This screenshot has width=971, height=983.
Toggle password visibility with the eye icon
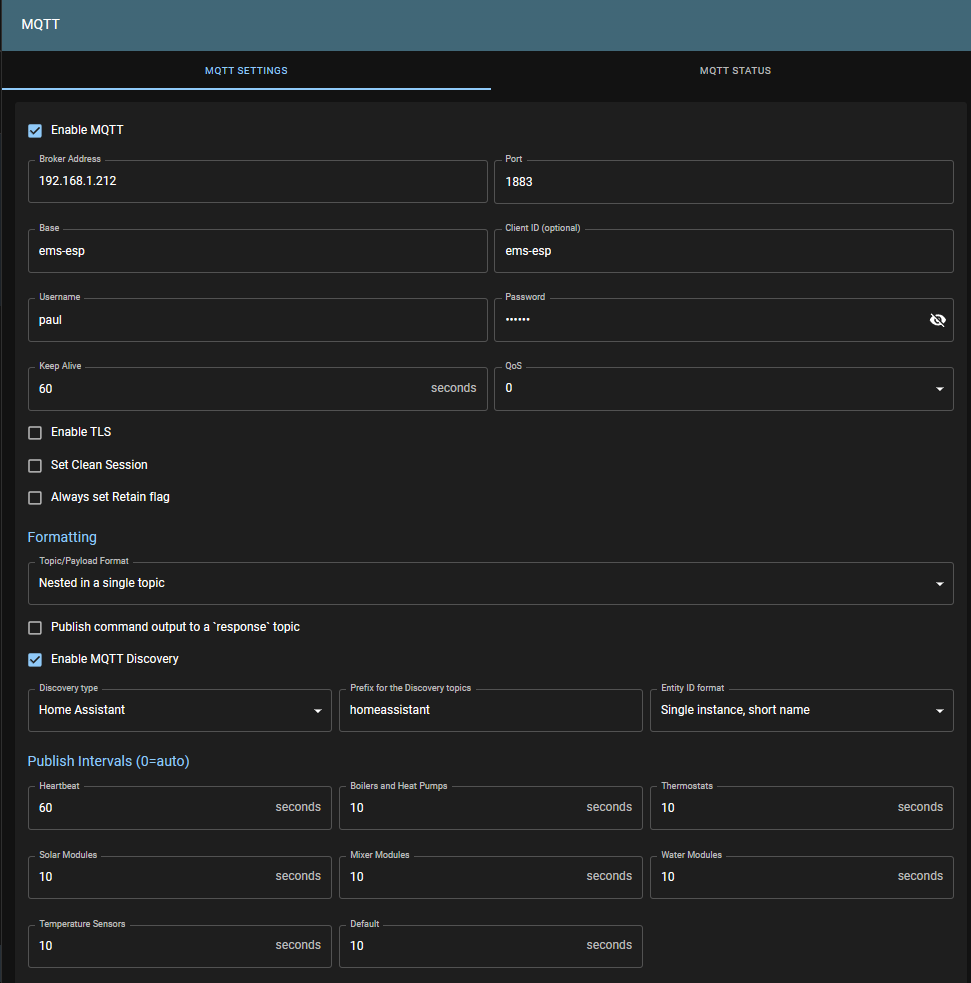[x=937, y=319]
